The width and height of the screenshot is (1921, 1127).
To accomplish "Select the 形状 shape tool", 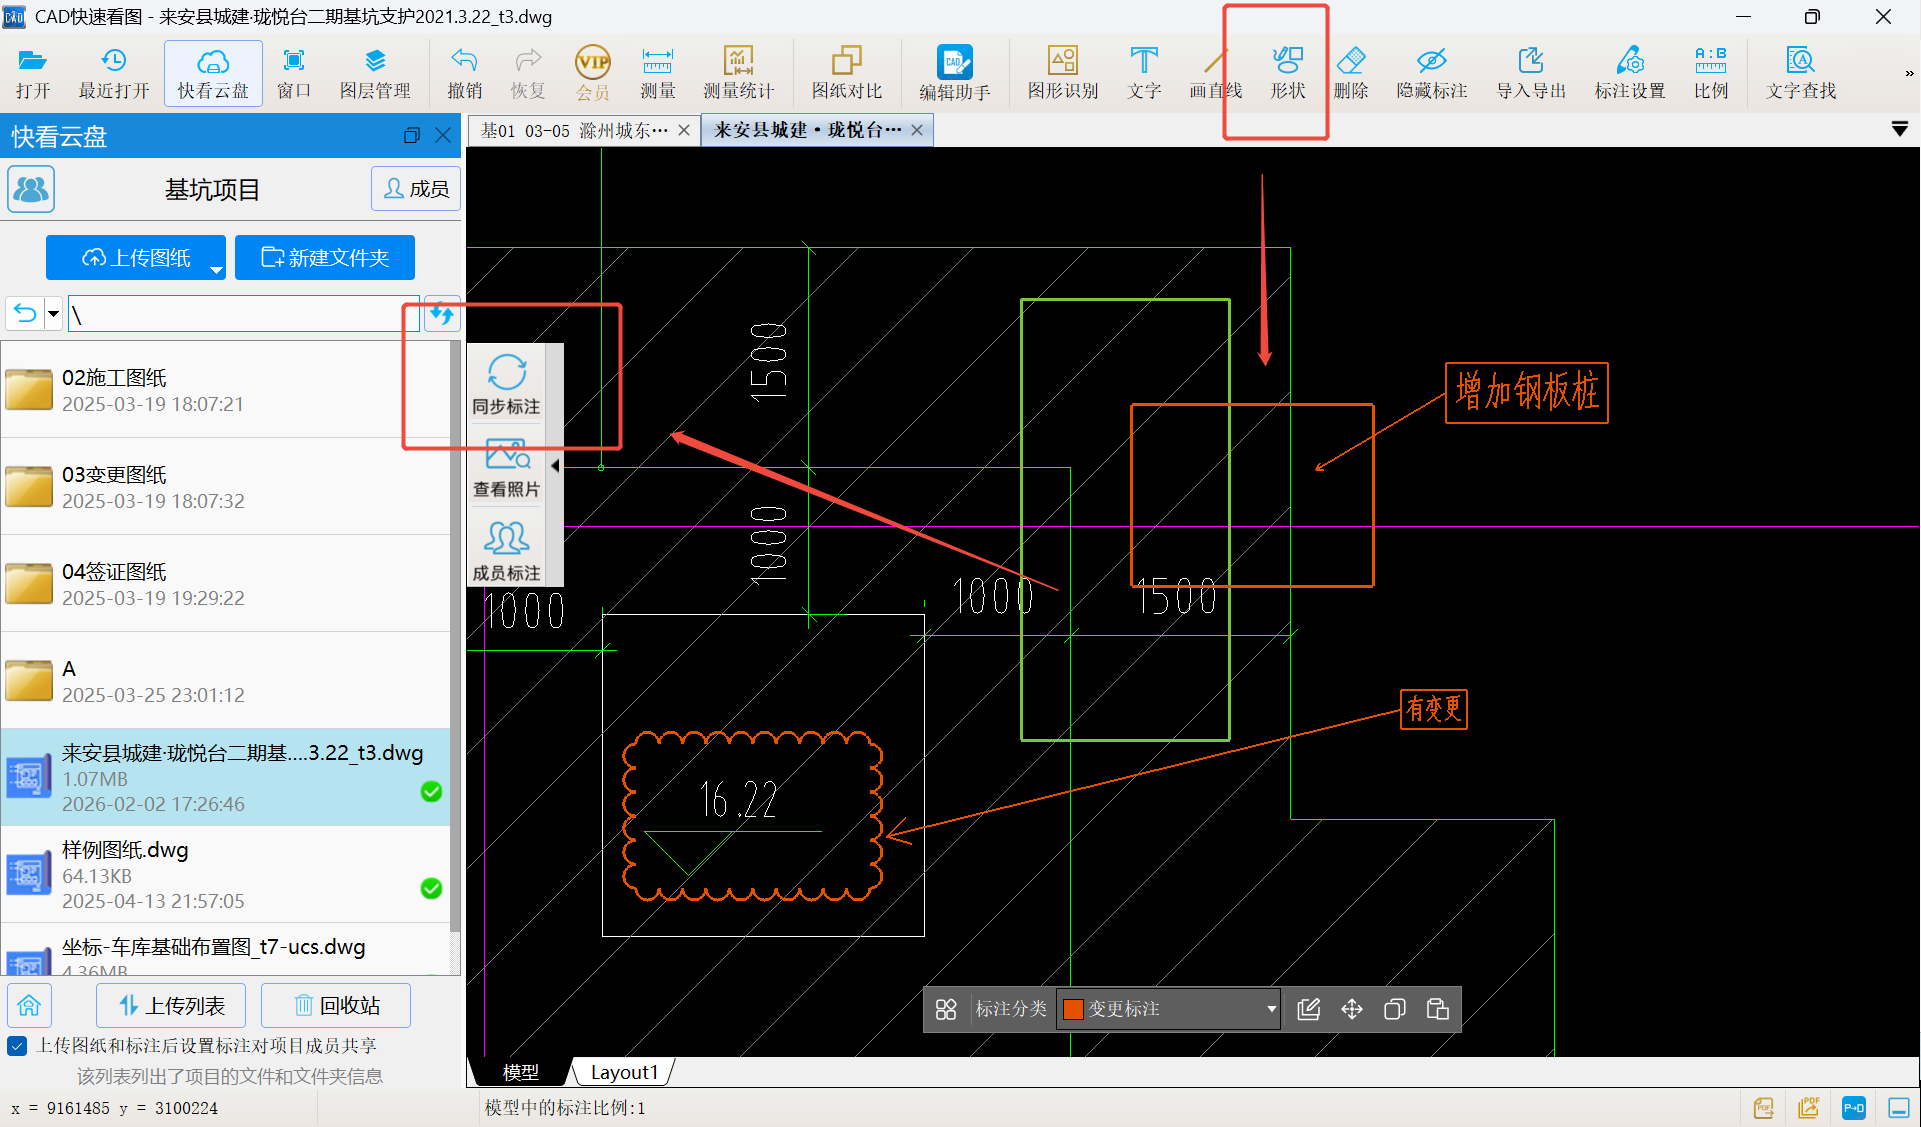I will coord(1287,73).
